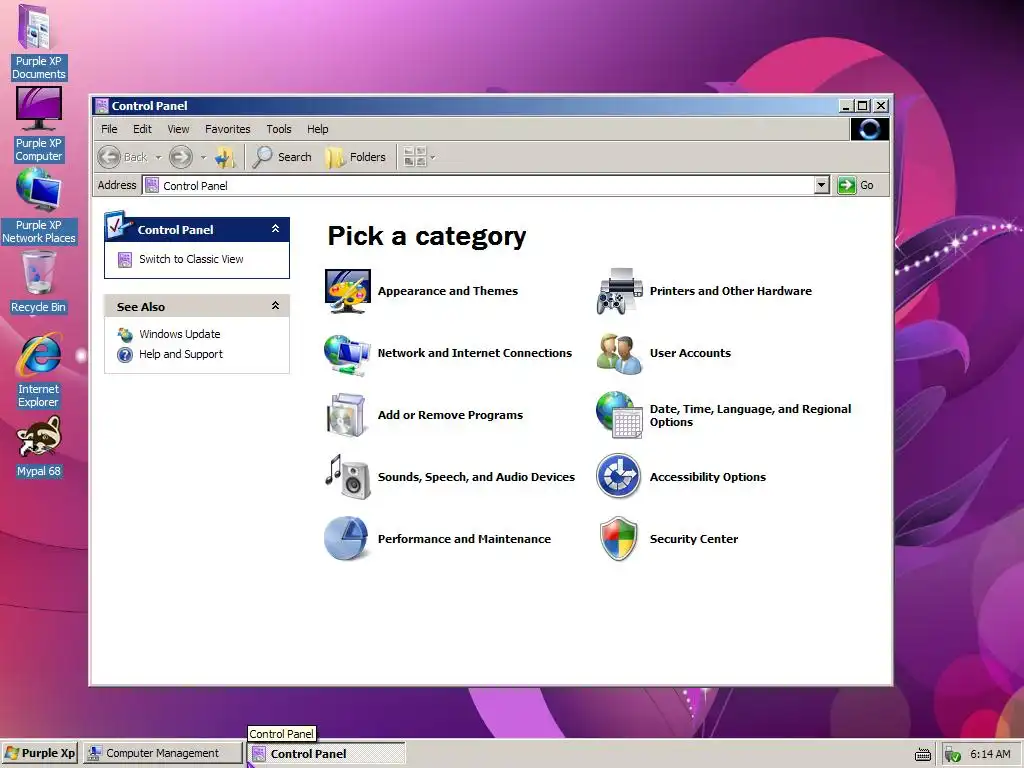Open Appearance and Themes category icon
This screenshot has height=768, width=1024.
(348, 291)
